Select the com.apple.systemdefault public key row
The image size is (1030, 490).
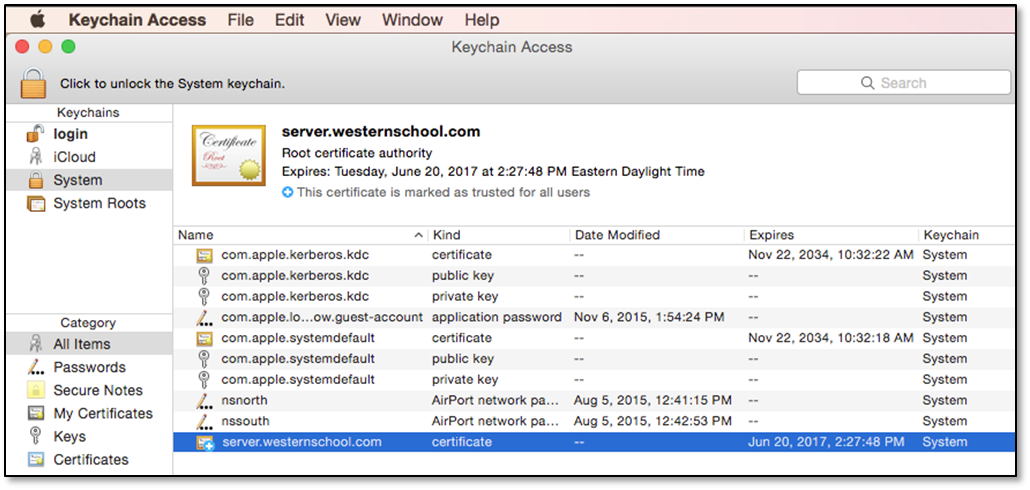[594, 359]
